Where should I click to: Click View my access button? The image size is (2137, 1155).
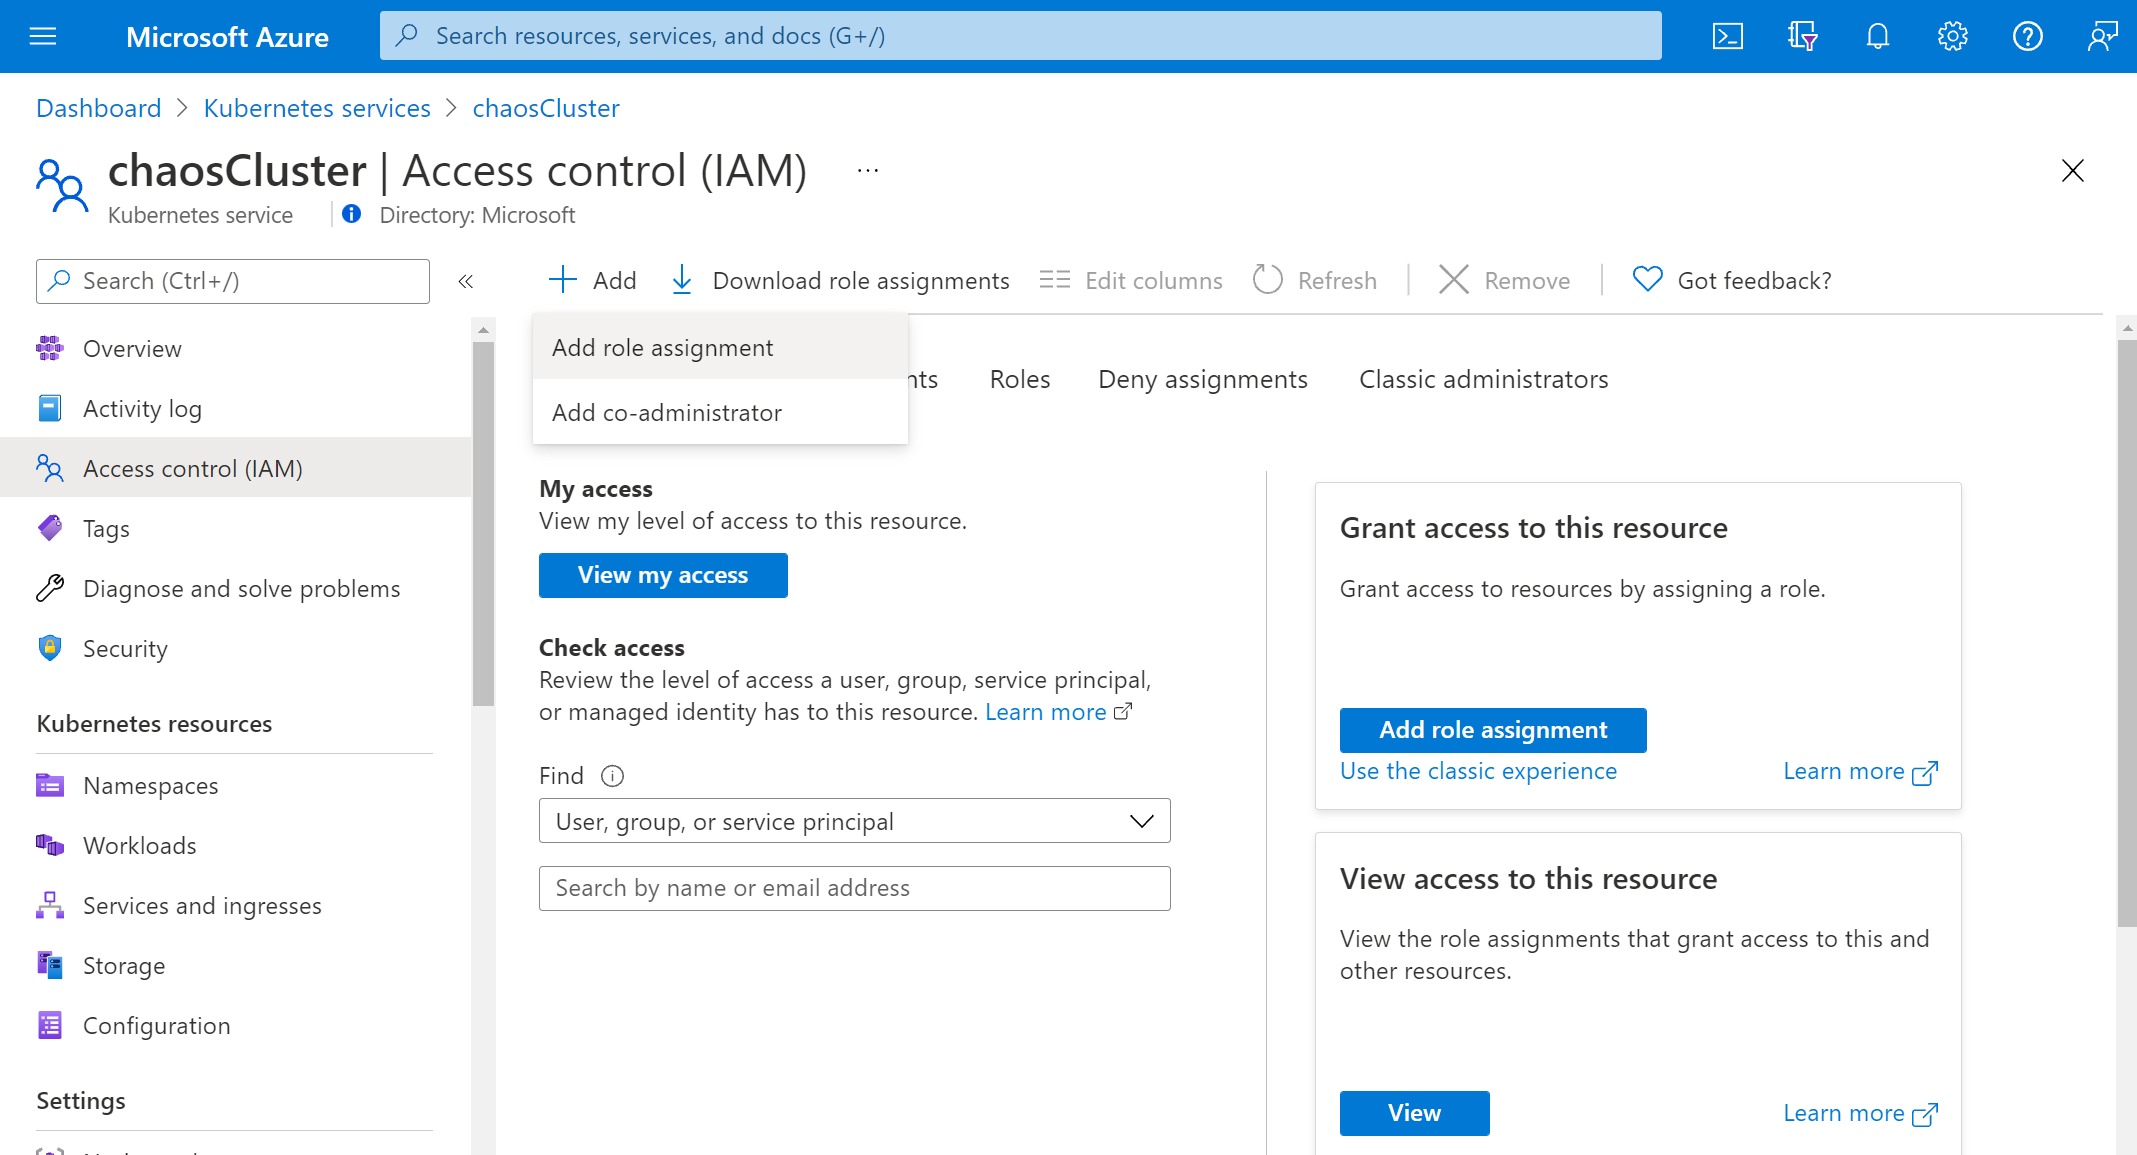pos(663,575)
